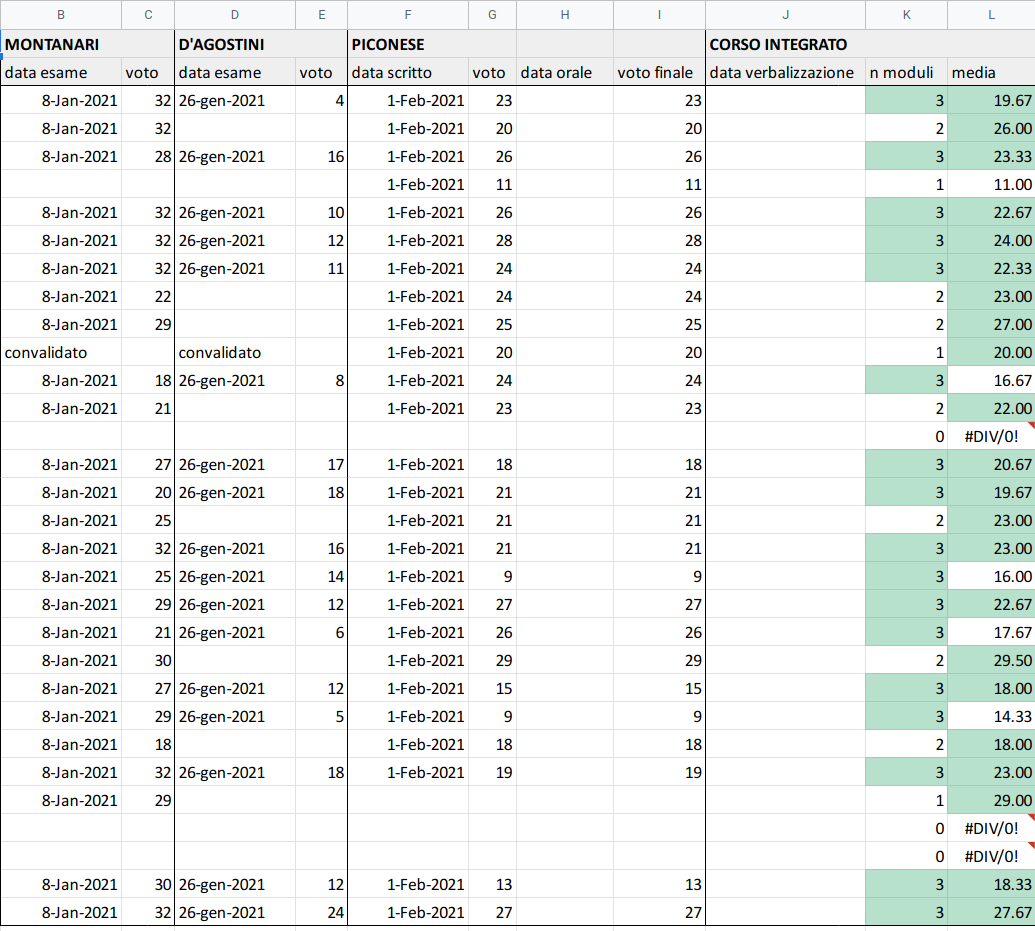Click MONTANARI voto cell showing 22
This screenshot has height=931, width=1035.
148,296
